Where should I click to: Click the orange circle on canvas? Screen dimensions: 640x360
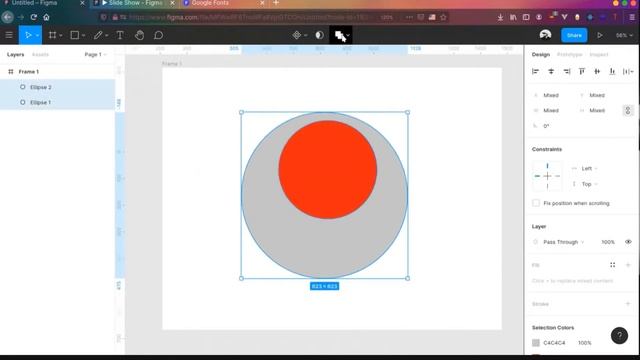click(x=327, y=170)
